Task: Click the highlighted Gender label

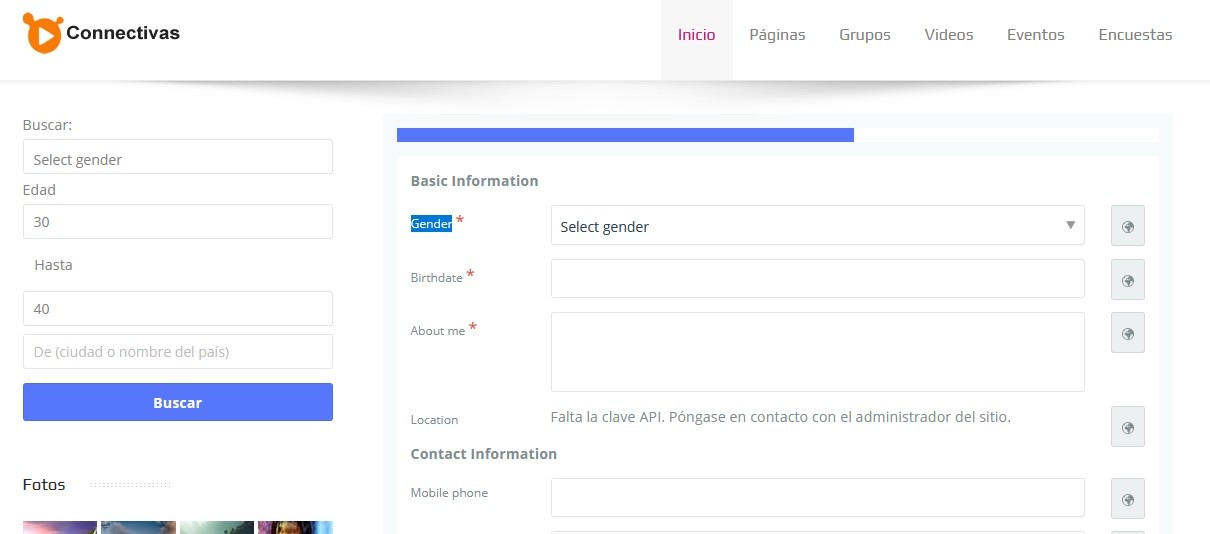Action: coord(431,224)
